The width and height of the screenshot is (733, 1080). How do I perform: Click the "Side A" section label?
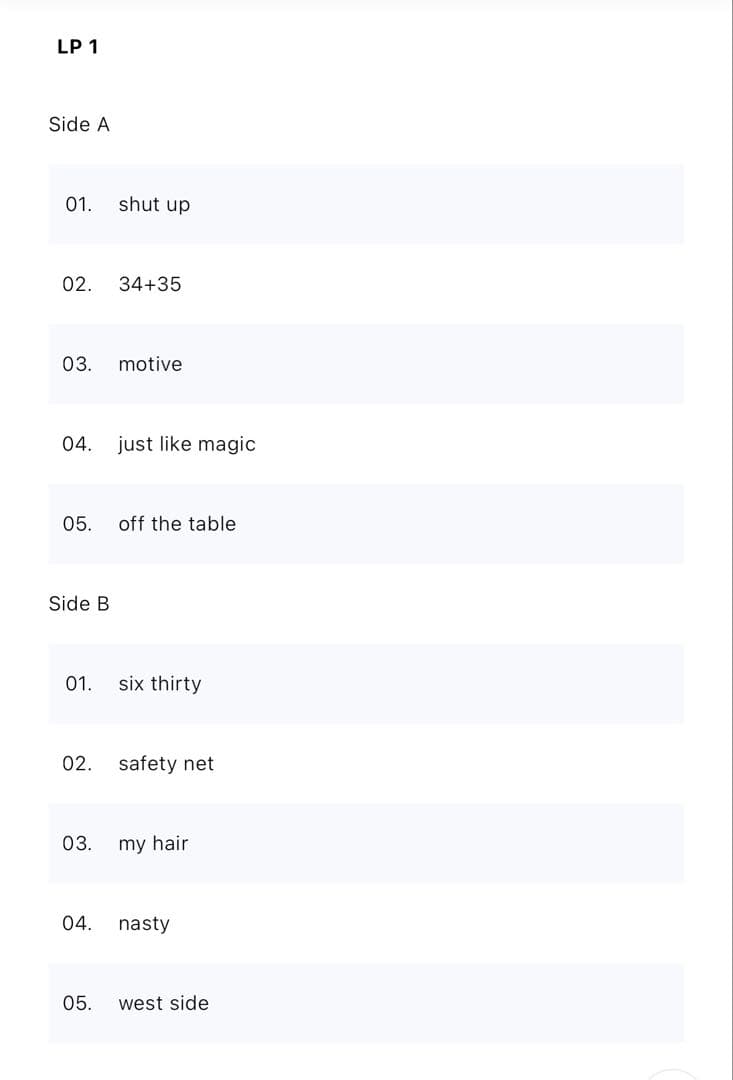click(79, 125)
